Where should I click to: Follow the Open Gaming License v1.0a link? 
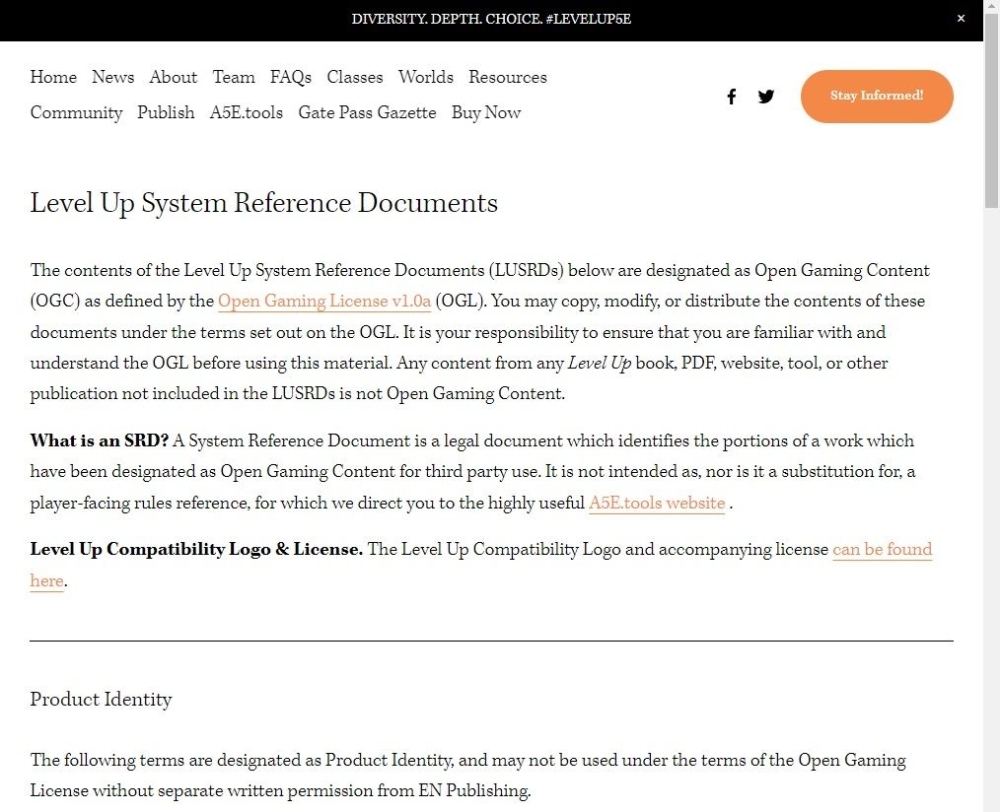(x=325, y=301)
